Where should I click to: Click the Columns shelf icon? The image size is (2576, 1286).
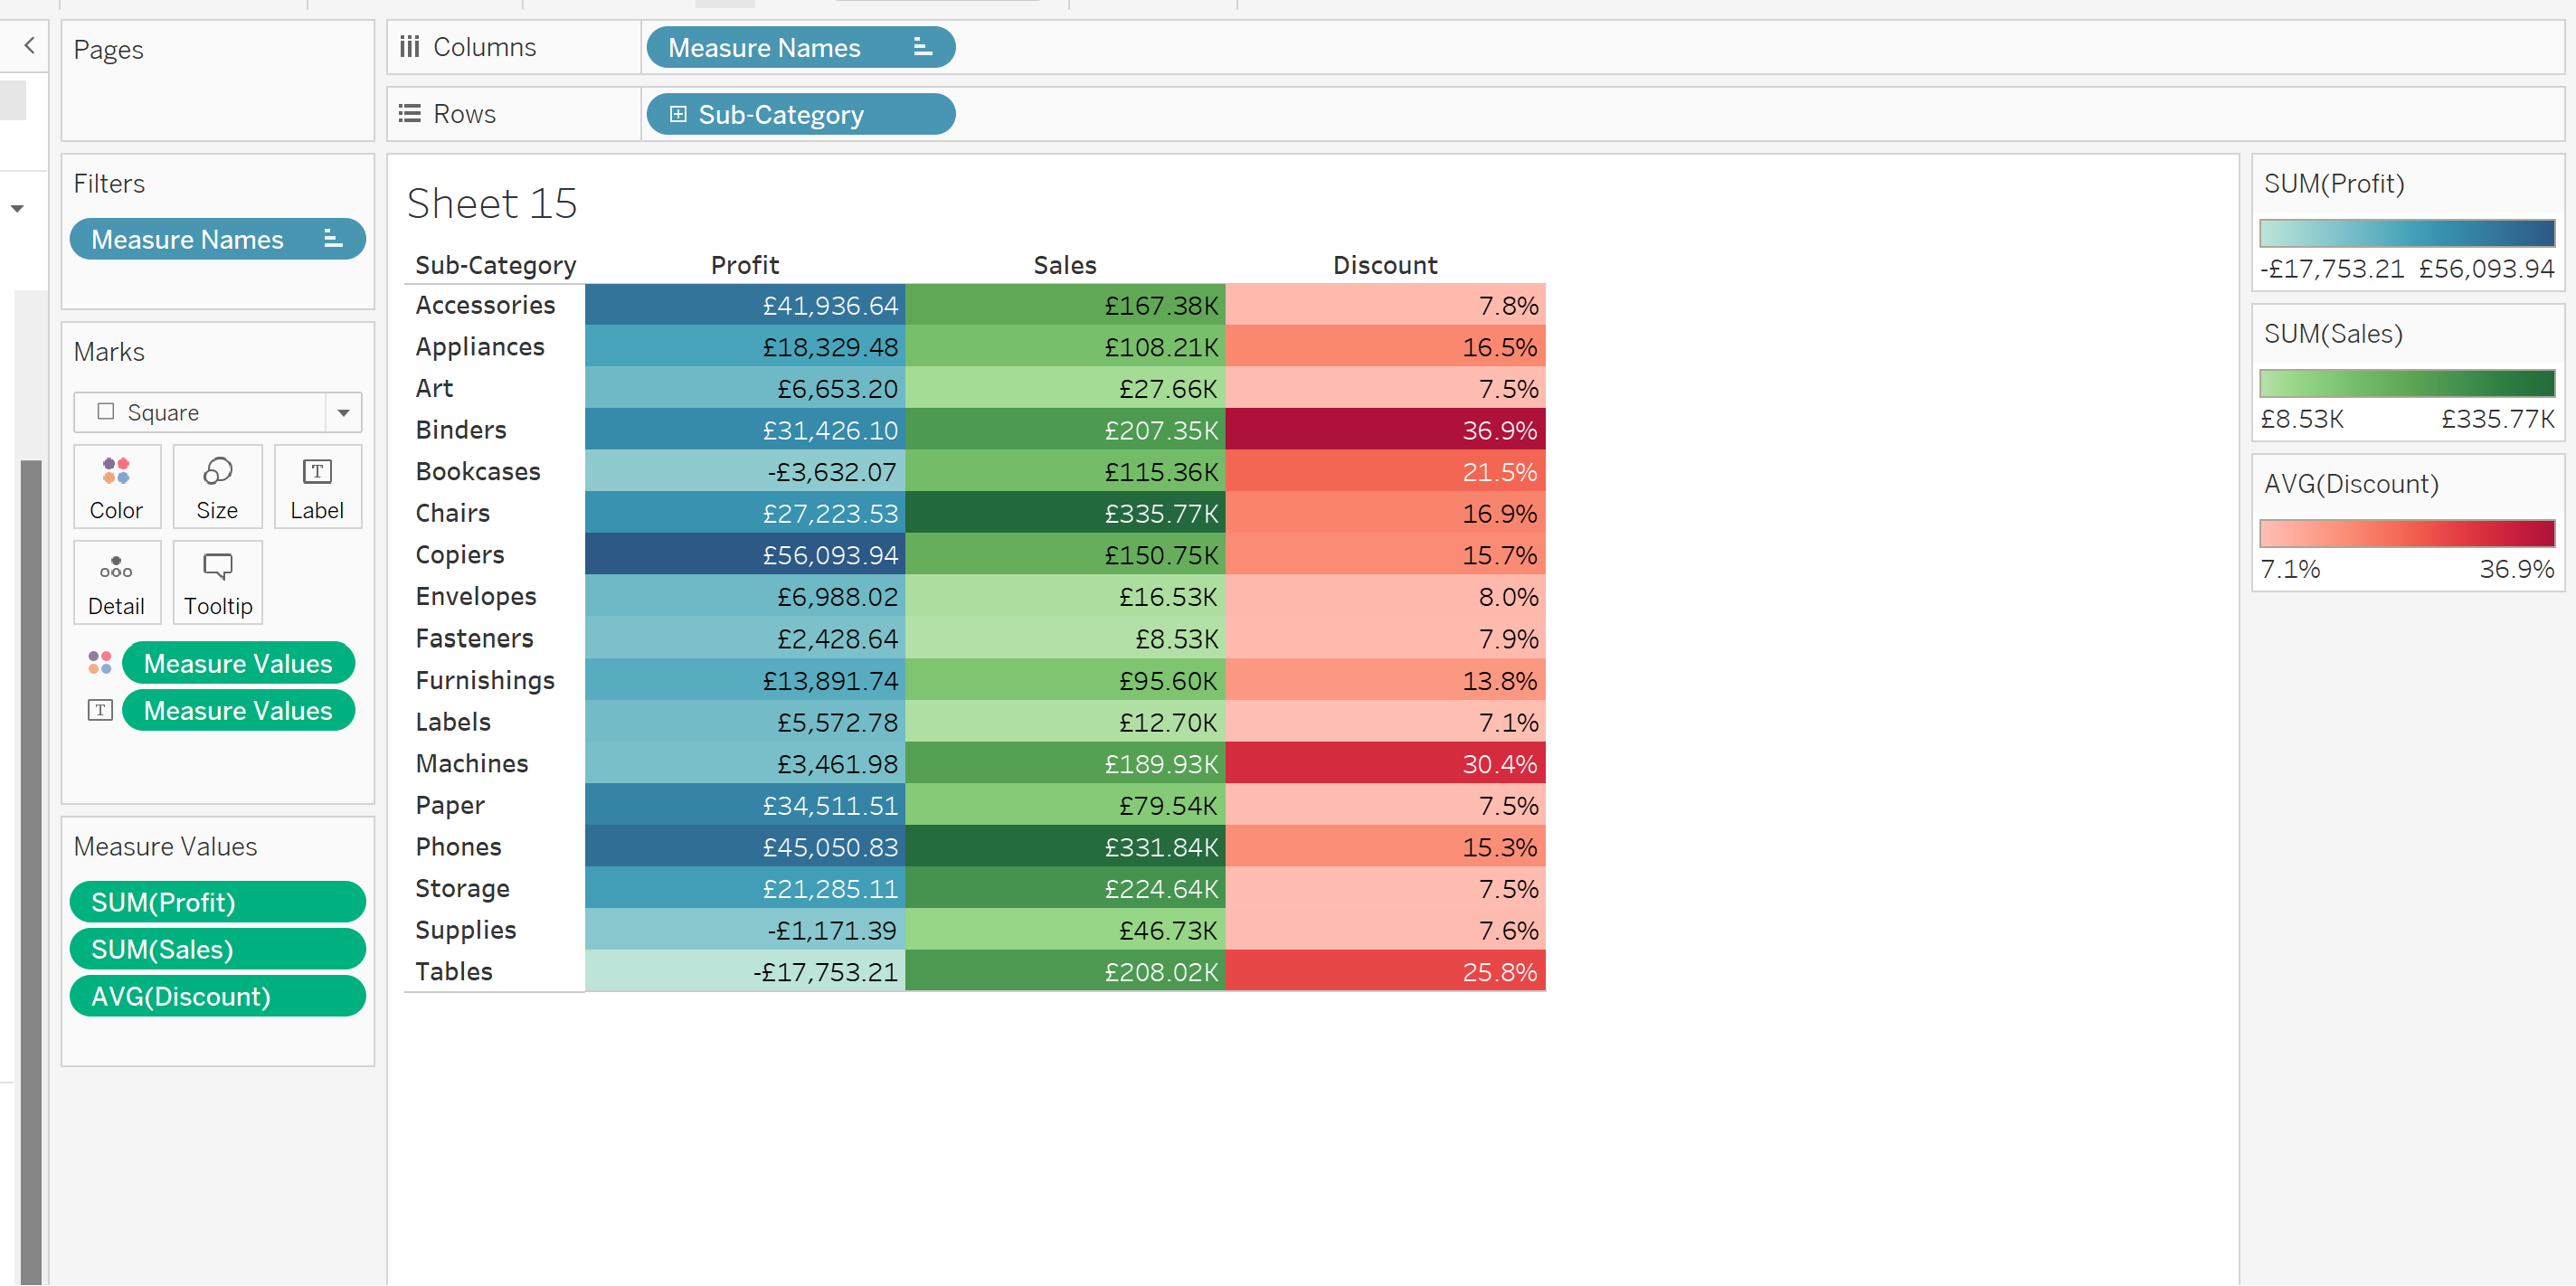click(x=409, y=47)
